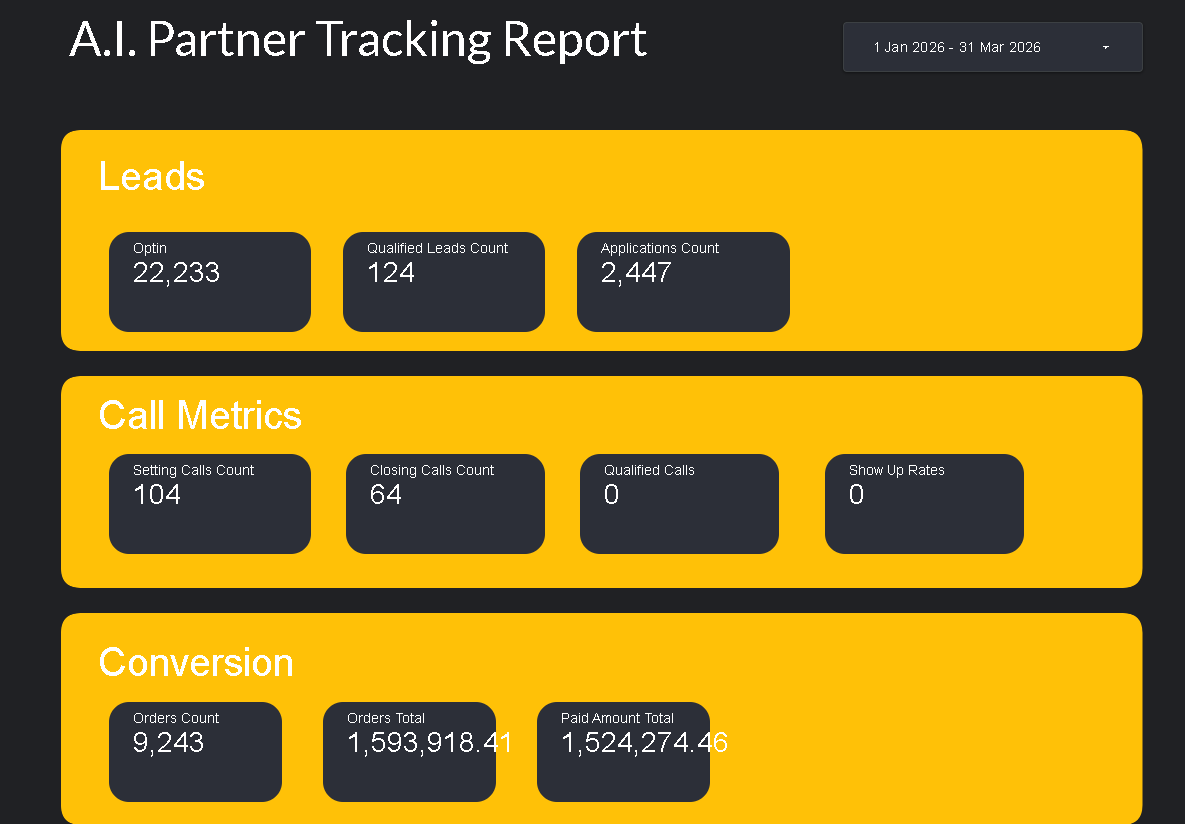
Task: Select the Leads section heading
Action: pos(152,177)
